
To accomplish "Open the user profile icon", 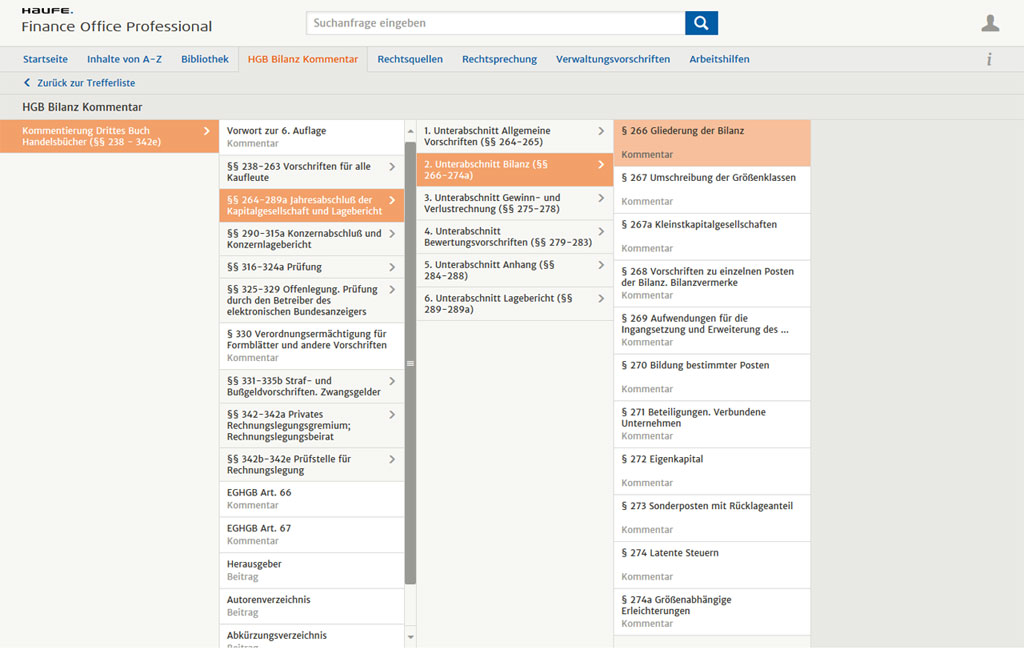I will pyautogui.click(x=990, y=24).
